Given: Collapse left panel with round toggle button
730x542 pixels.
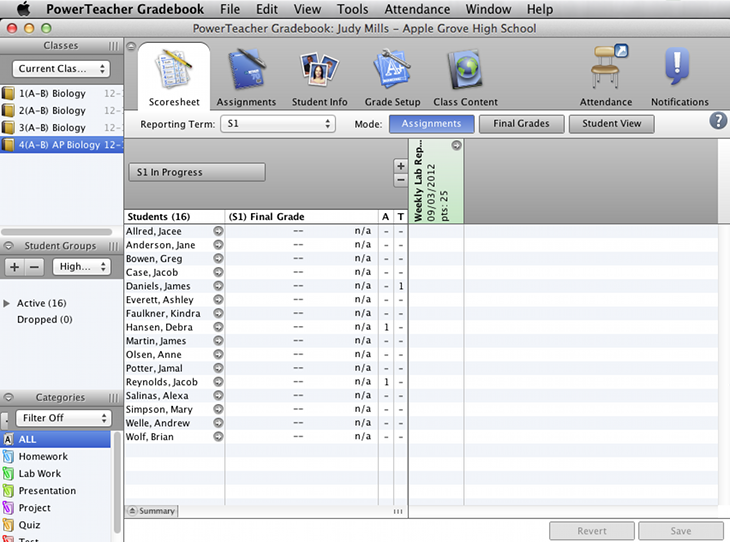Looking at the screenshot, I should pos(131,47).
